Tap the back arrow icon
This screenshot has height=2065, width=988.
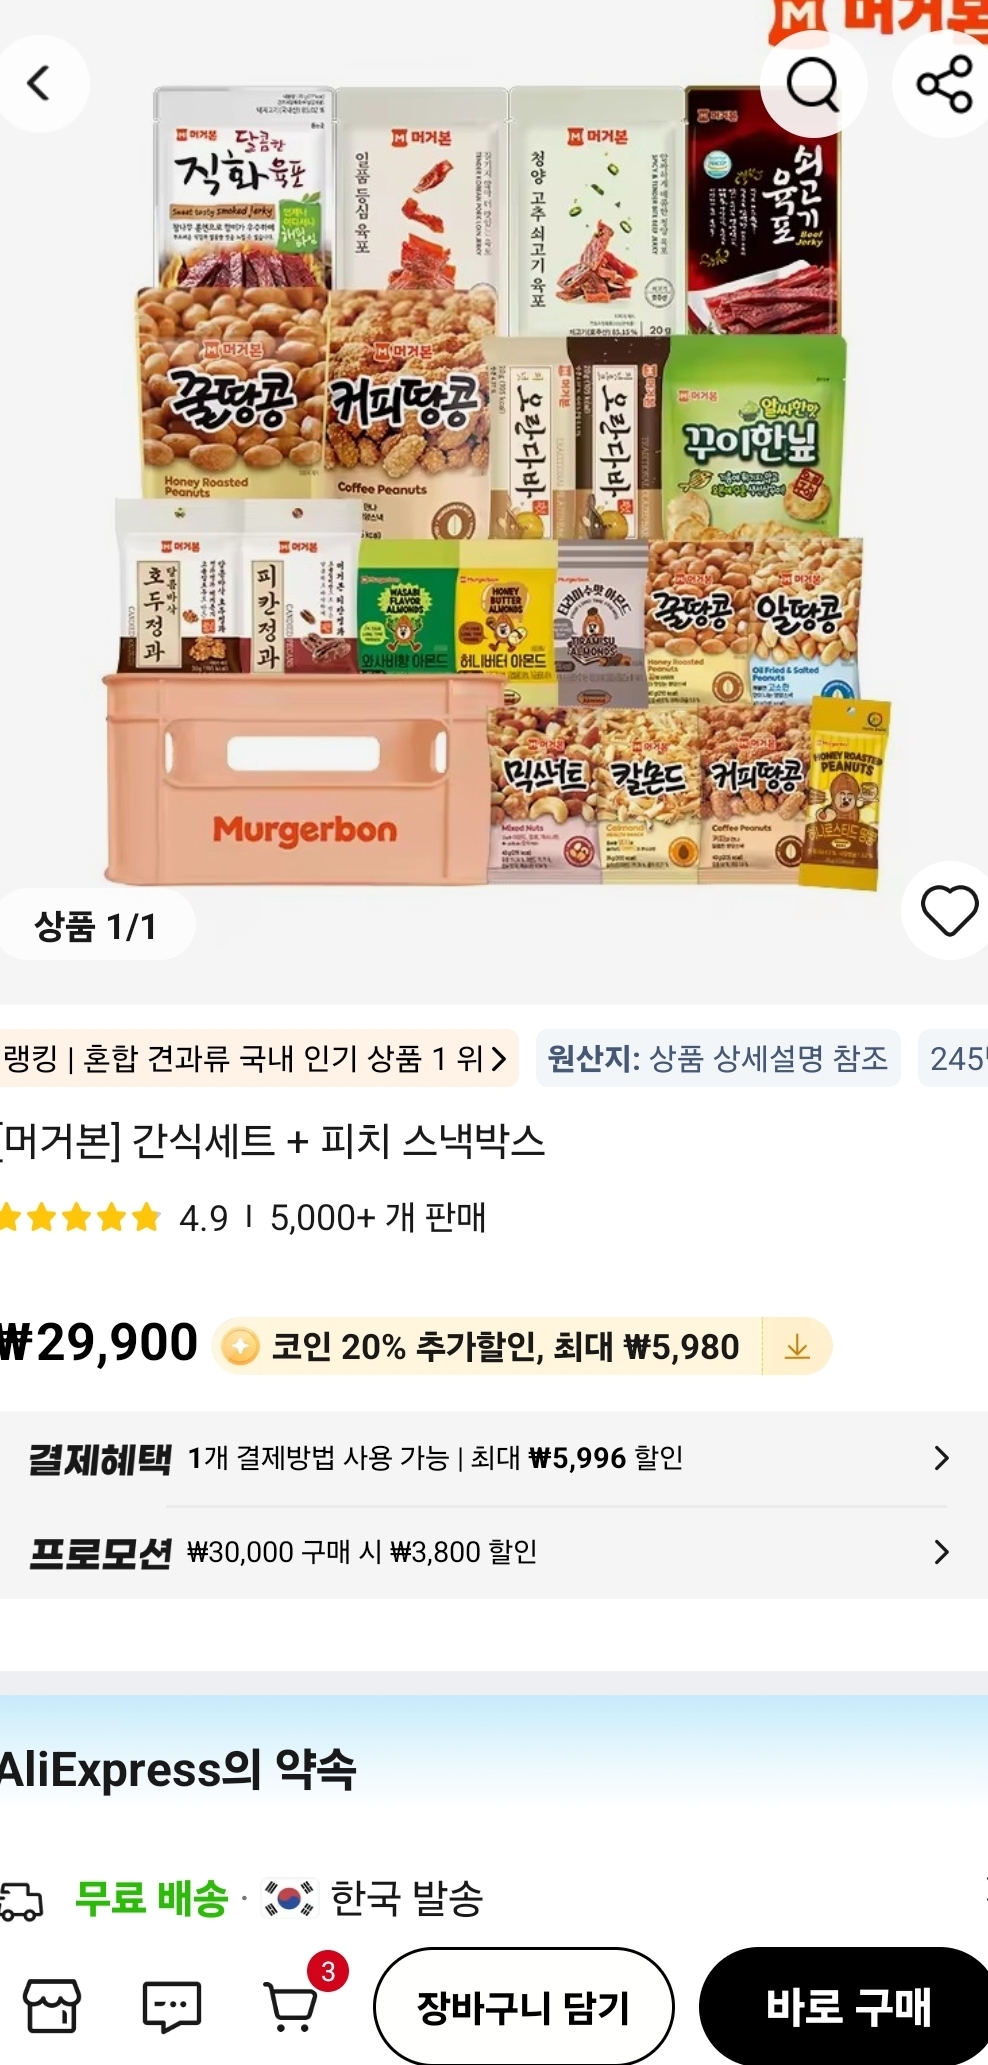point(40,83)
